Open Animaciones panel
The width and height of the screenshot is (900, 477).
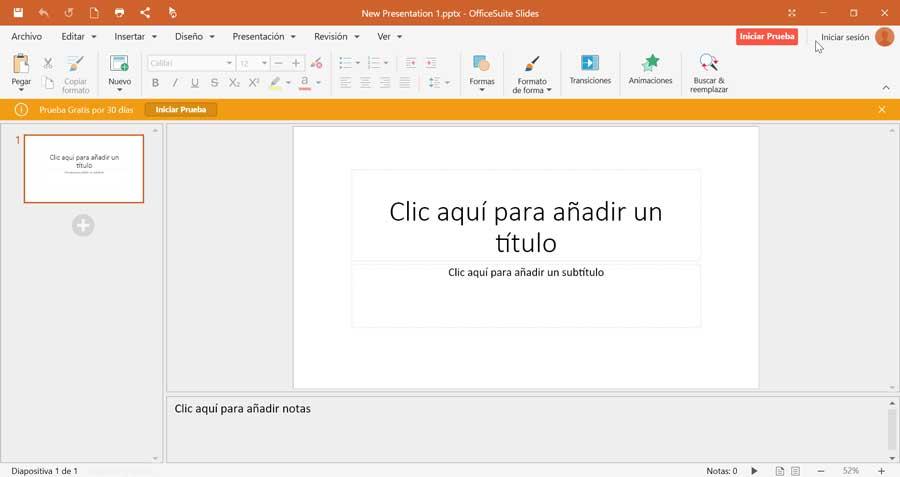click(650, 69)
